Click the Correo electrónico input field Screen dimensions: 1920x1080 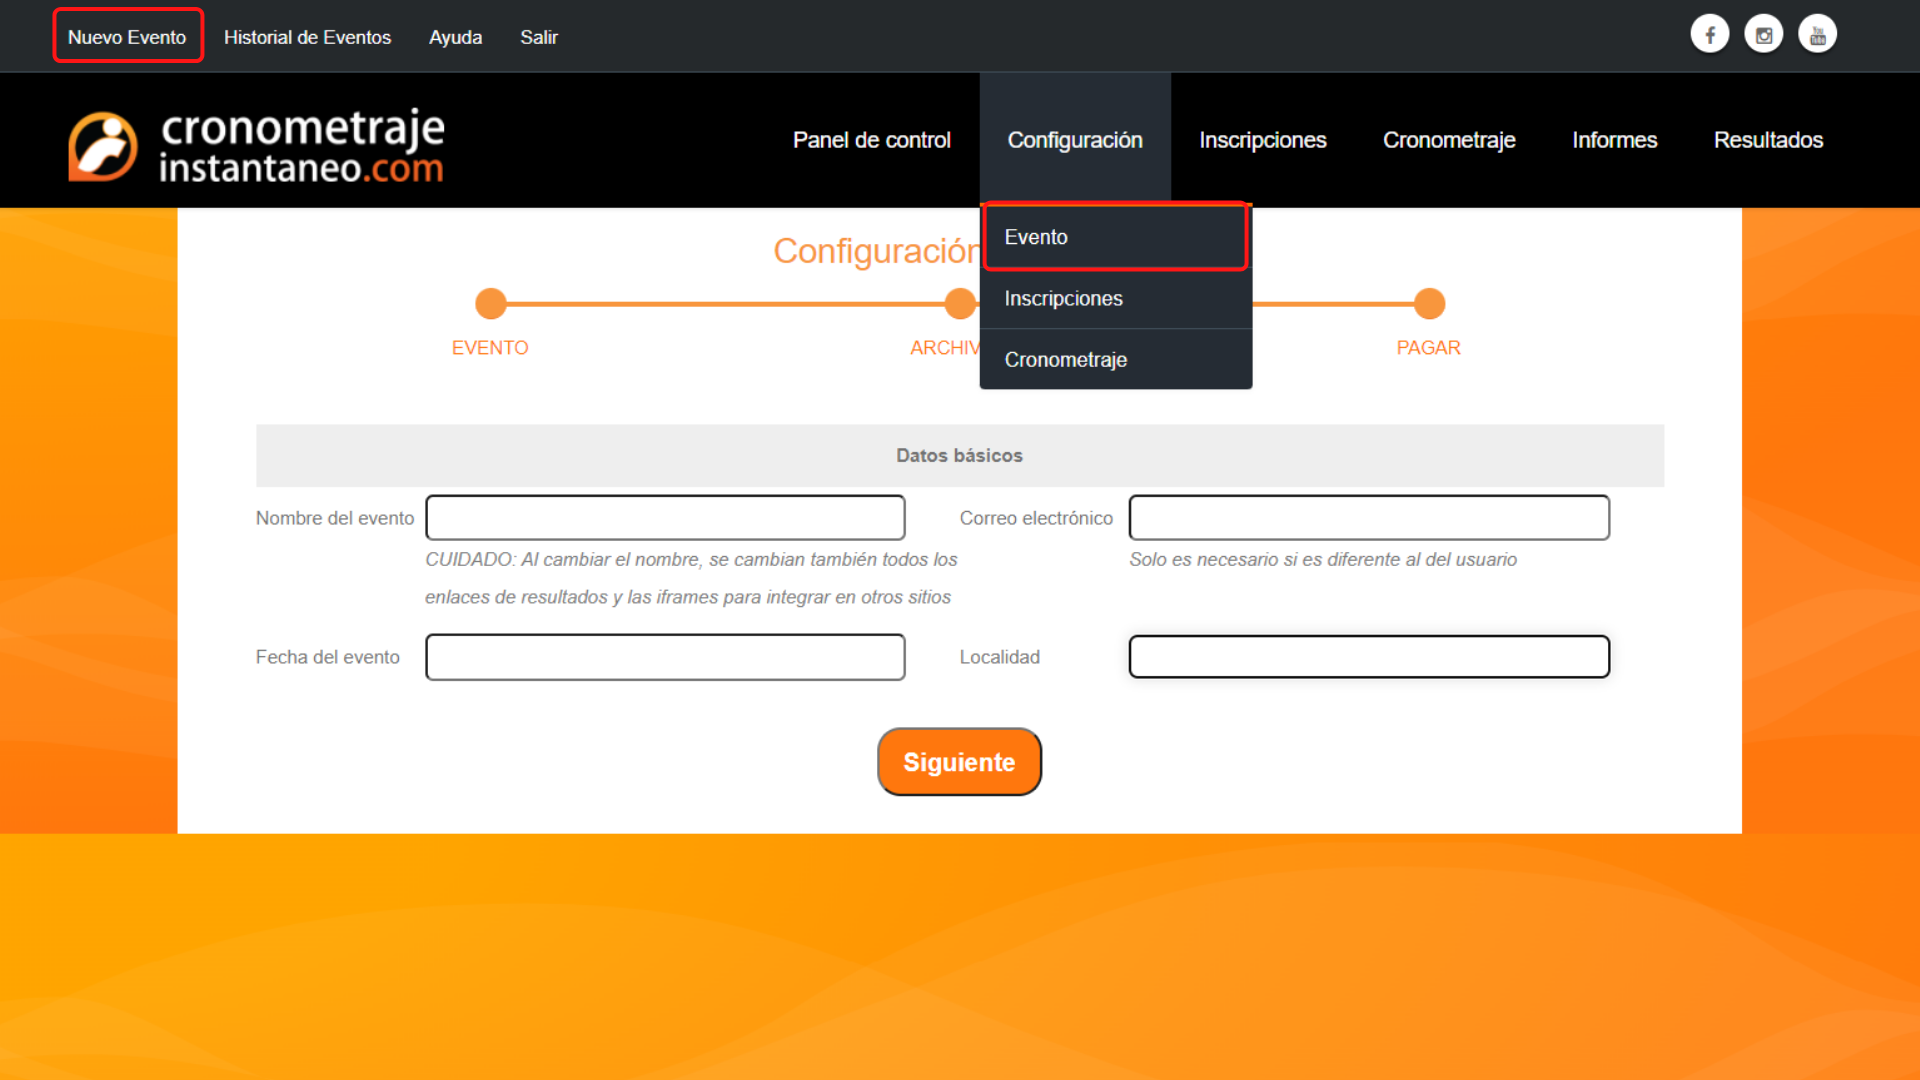click(x=1368, y=518)
